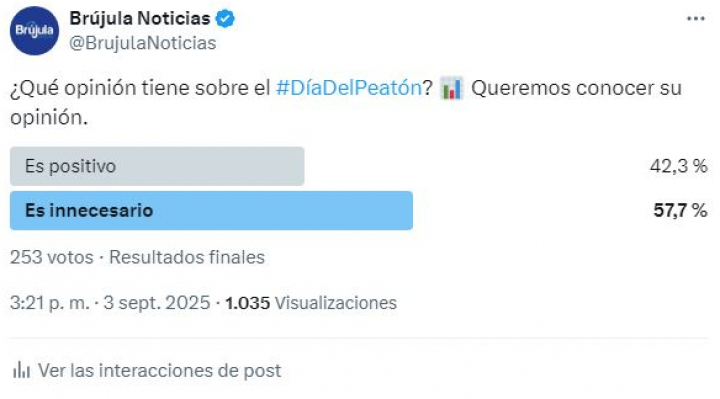Open the #DíaDelPeatón hashtag link
The height and width of the screenshot is (399, 720).
point(349,88)
